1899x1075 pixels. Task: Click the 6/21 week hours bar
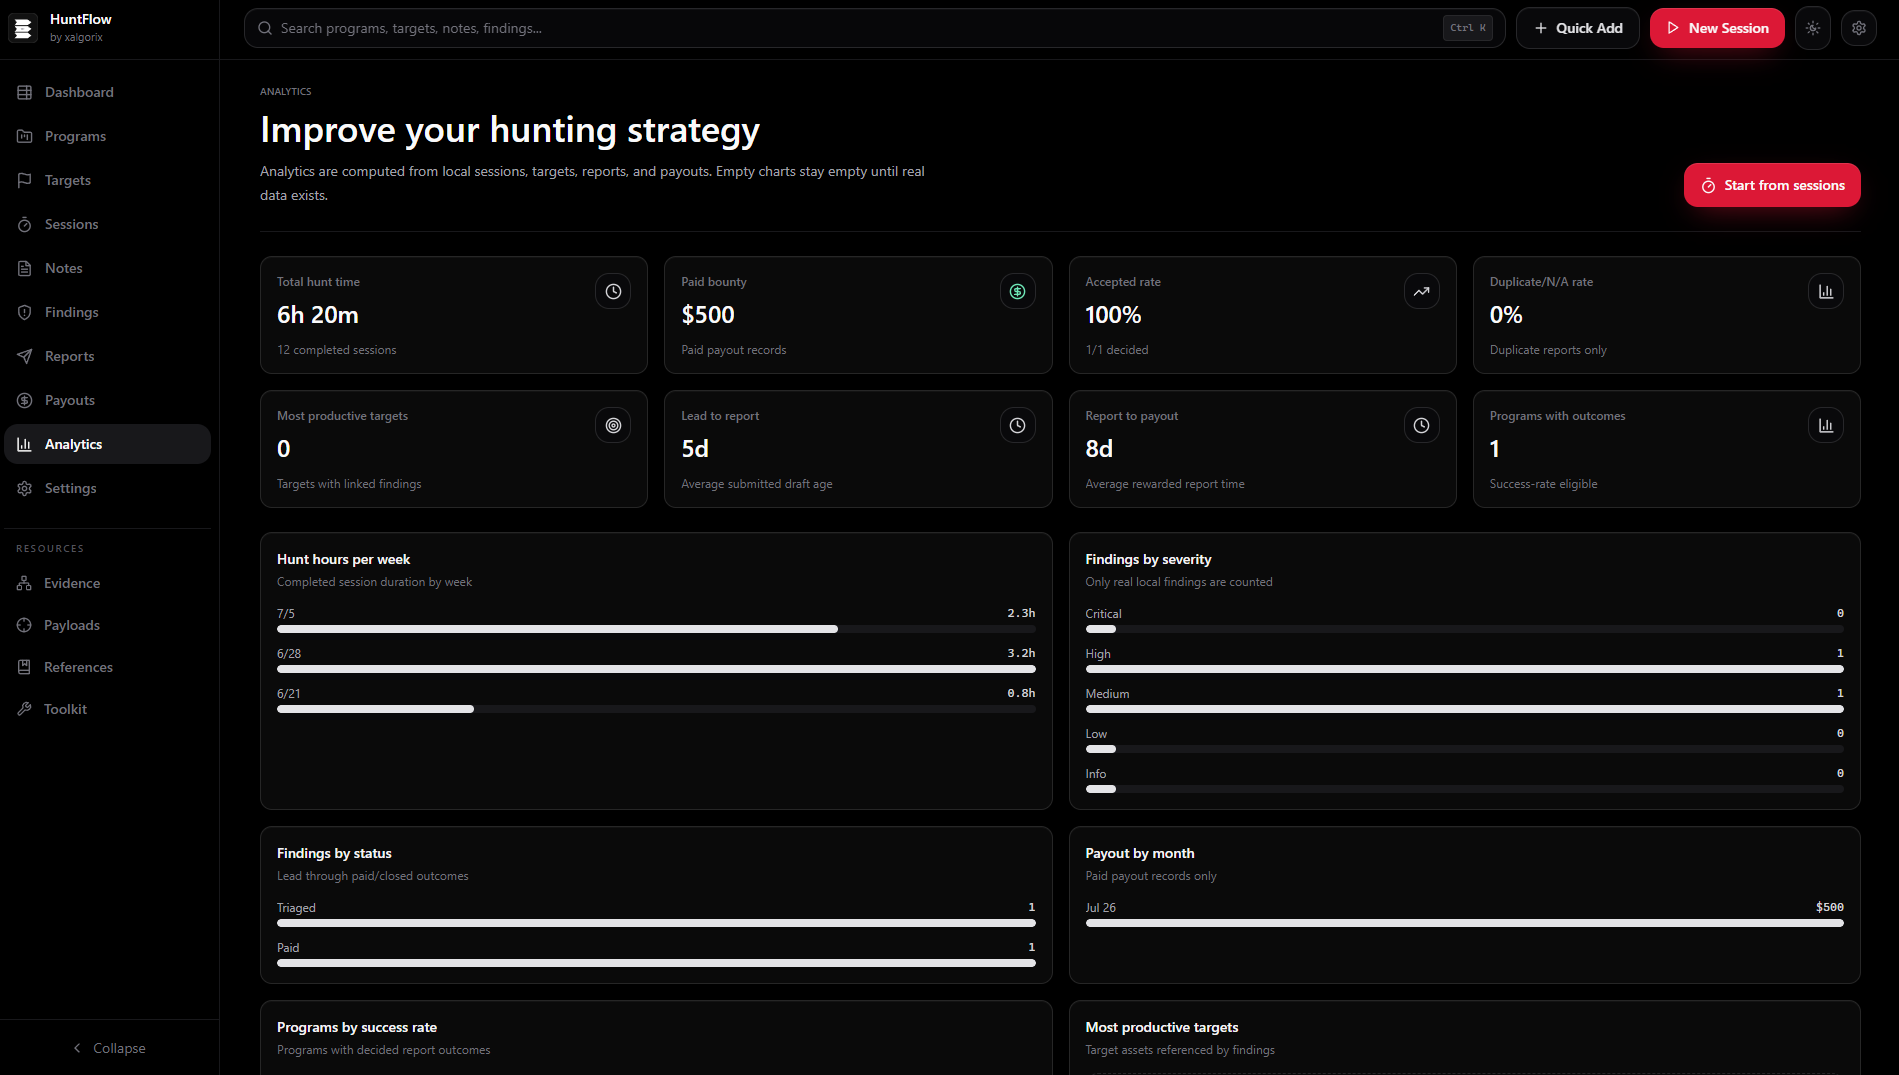tap(656, 709)
